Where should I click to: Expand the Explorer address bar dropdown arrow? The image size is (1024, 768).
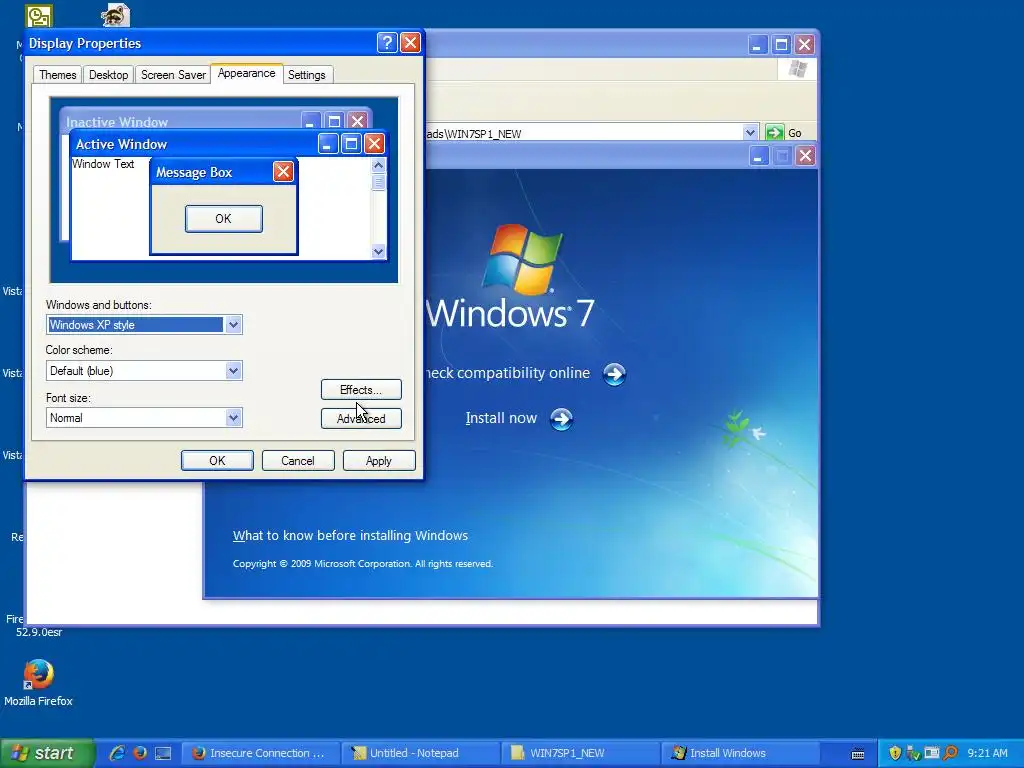[x=750, y=133]
